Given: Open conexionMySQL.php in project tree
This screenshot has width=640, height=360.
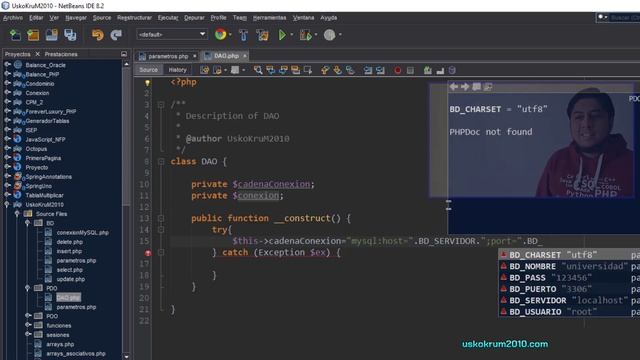Looking at the screenshot, I should pos(82,232).
